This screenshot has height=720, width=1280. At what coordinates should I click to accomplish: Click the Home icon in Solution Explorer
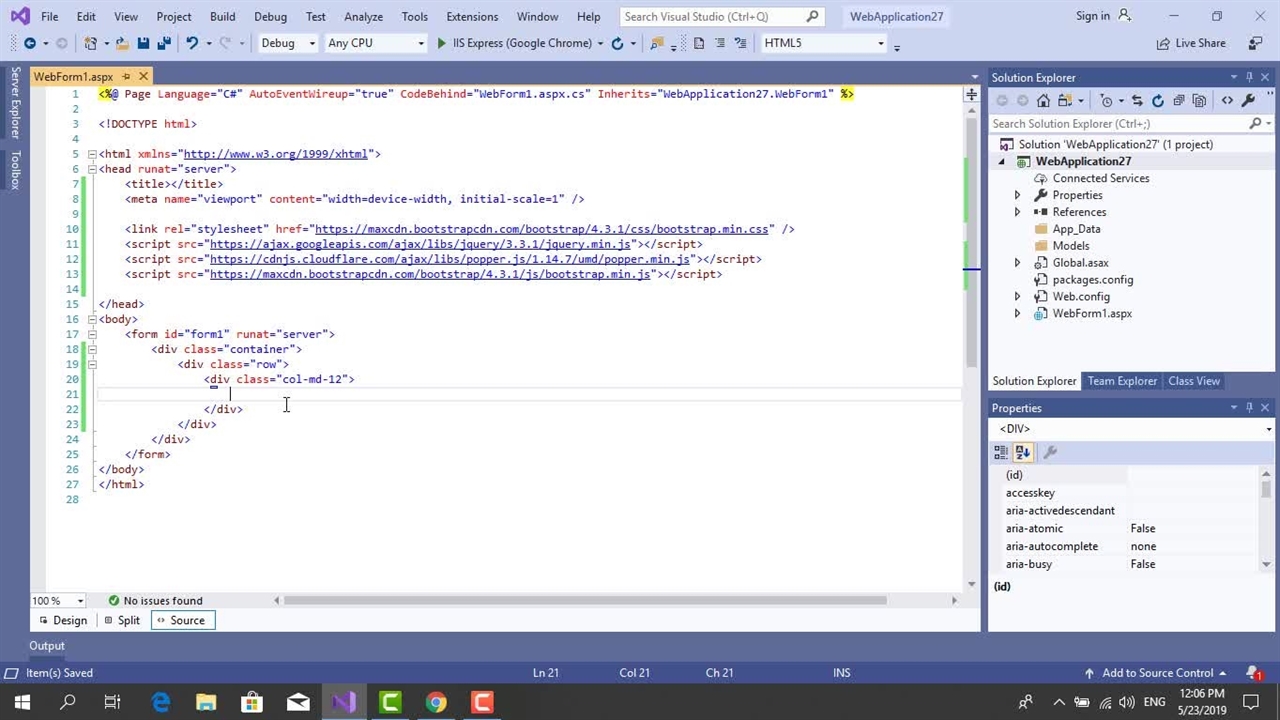pos(1043,100)
